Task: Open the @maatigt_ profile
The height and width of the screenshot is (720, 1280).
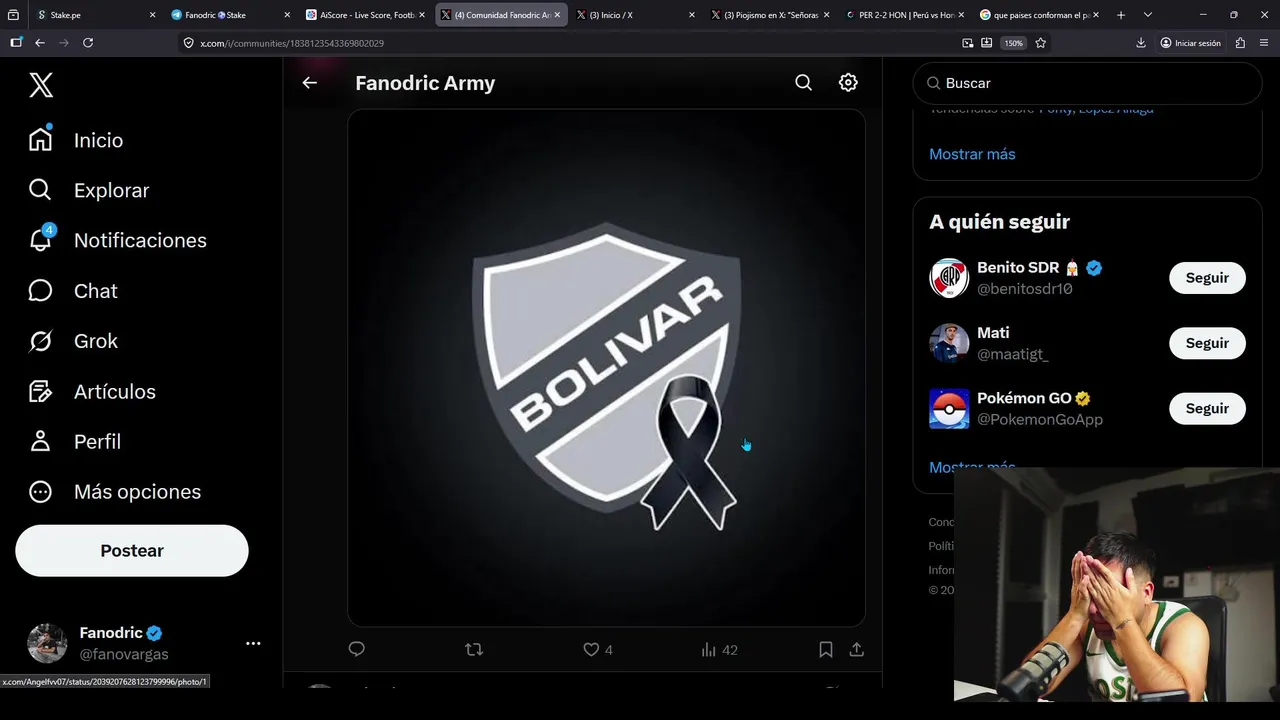Action: pyautogui.click(x=1013, y=354)
